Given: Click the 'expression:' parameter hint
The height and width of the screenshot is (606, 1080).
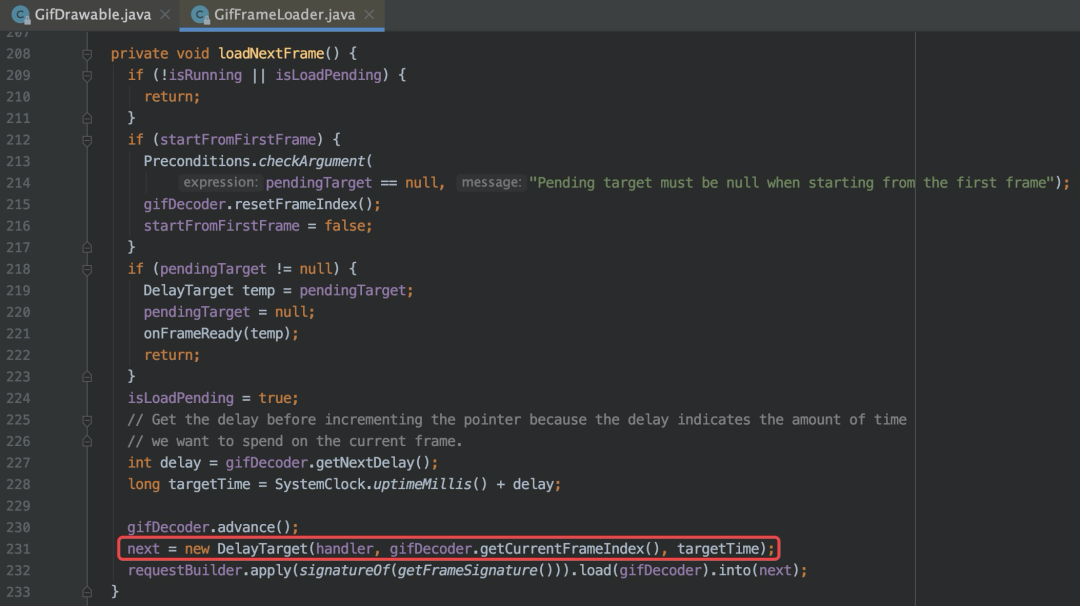Looking at the screenshot, I should coord(220,182).
